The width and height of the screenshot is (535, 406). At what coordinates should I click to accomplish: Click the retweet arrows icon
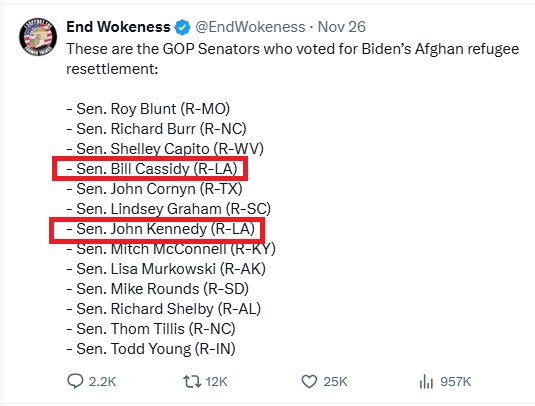point(192,381)
